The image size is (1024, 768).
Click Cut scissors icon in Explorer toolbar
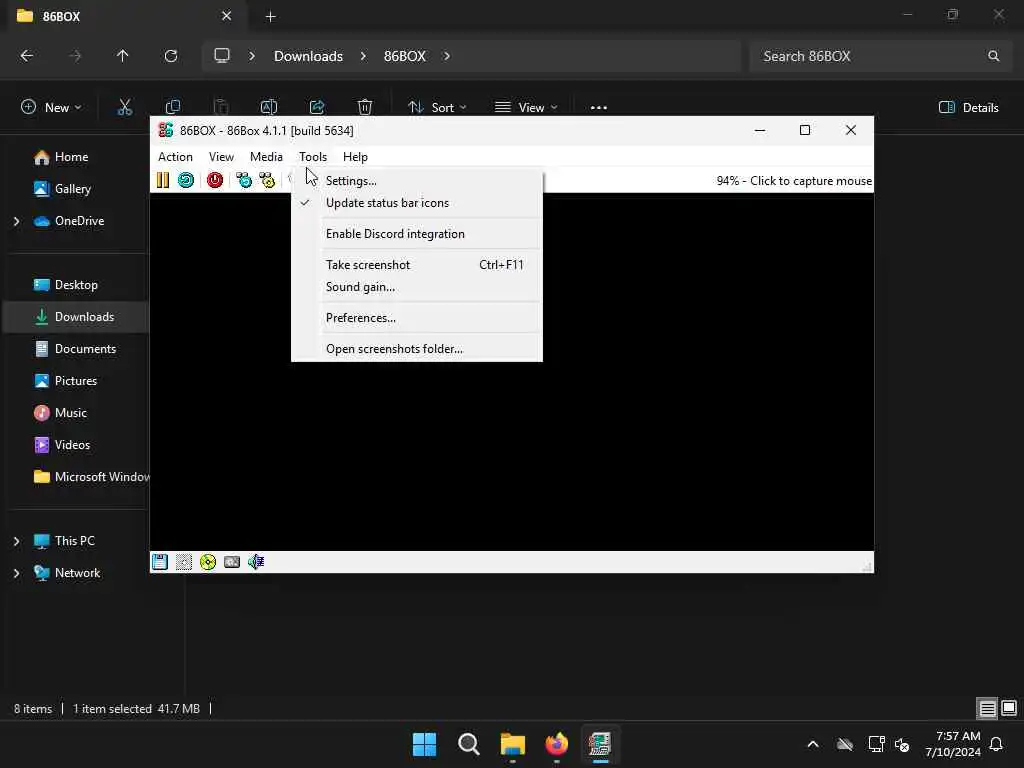tap(125, 107)
